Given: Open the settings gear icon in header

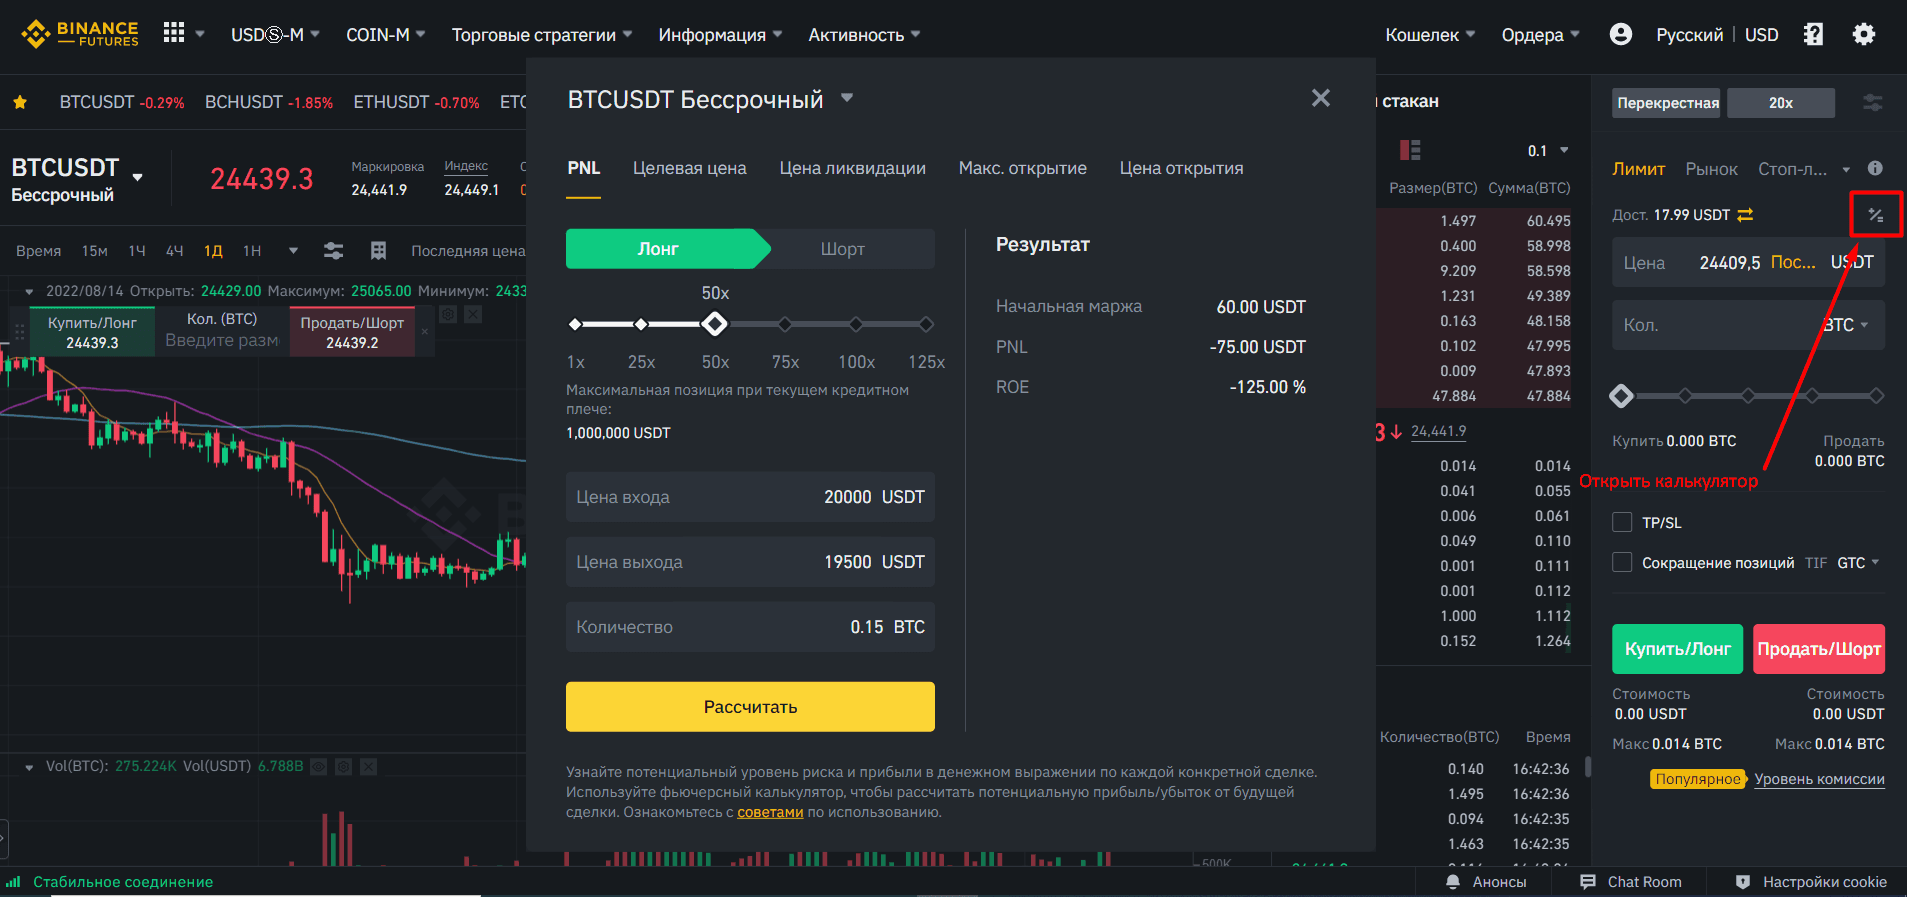Looking at the screenshot, I should point(1864,34).
